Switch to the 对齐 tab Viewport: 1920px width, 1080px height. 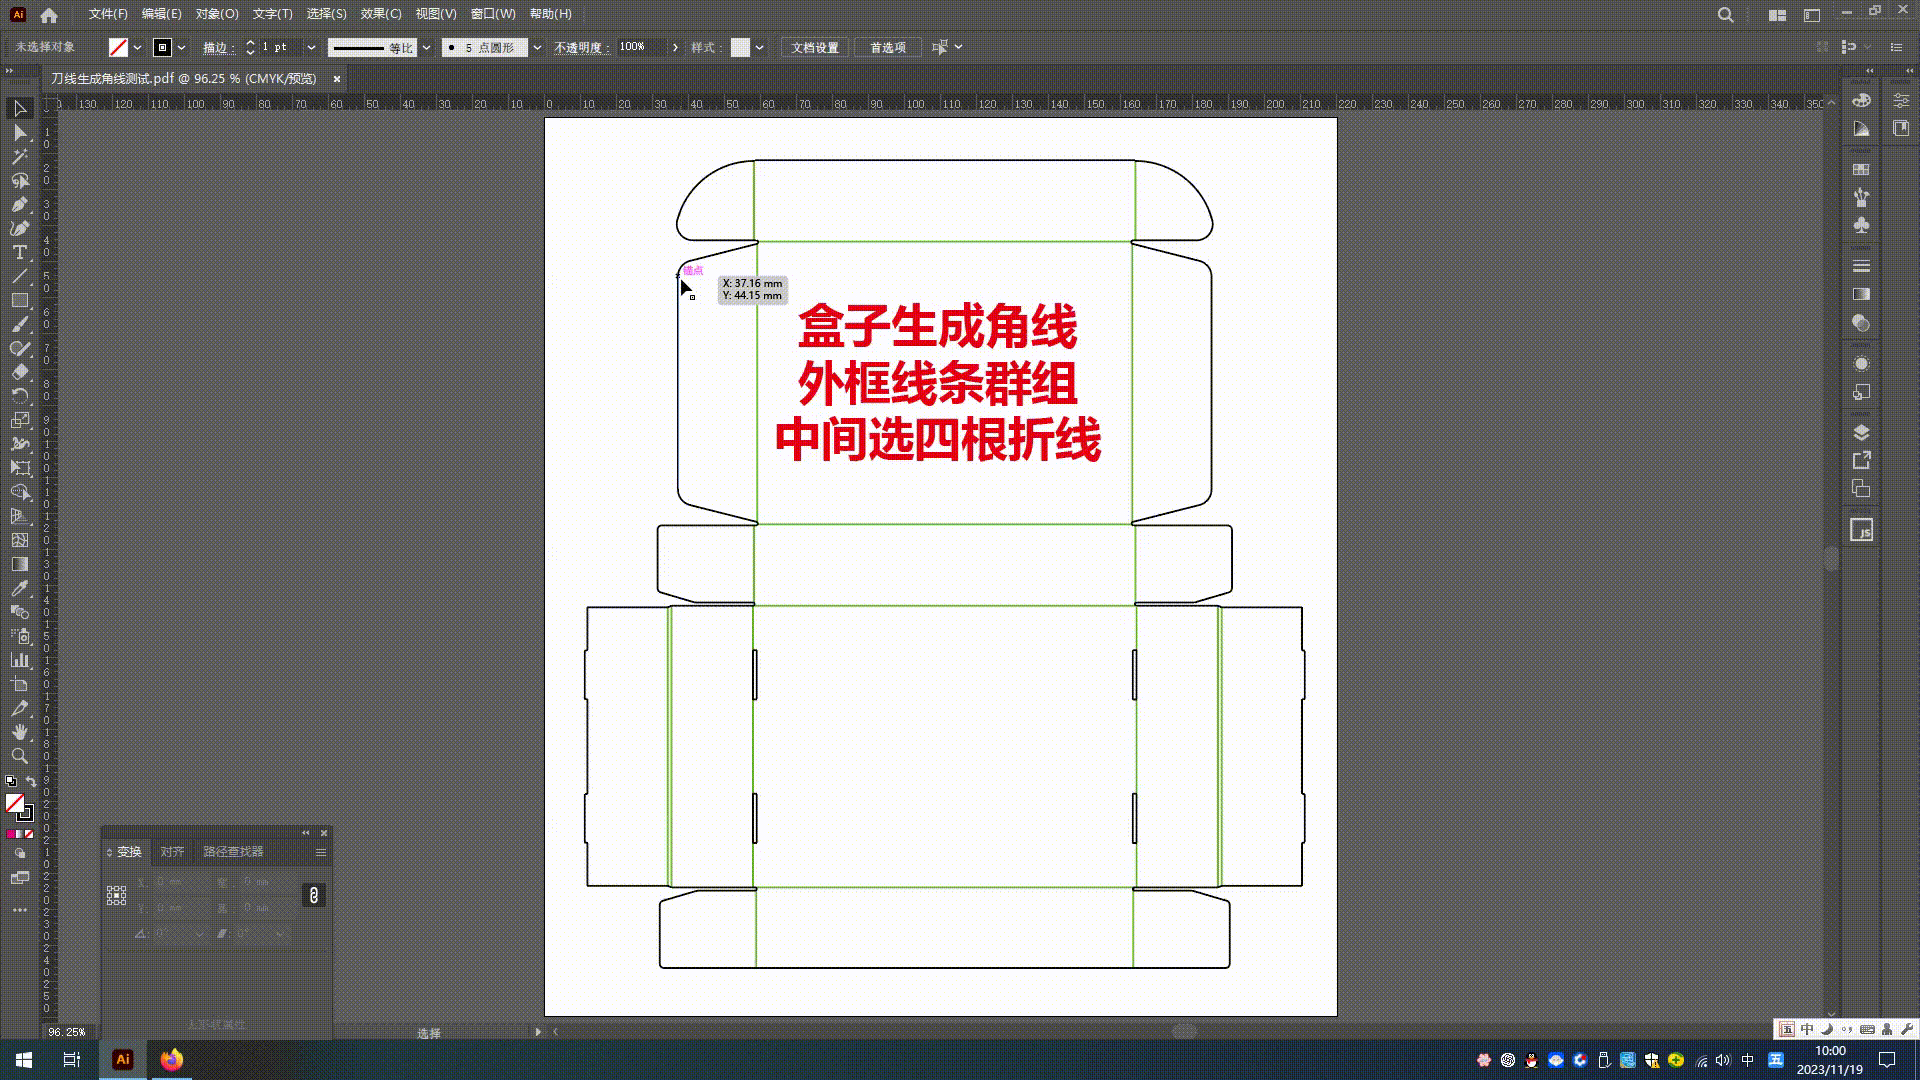[x=172, y=852]
